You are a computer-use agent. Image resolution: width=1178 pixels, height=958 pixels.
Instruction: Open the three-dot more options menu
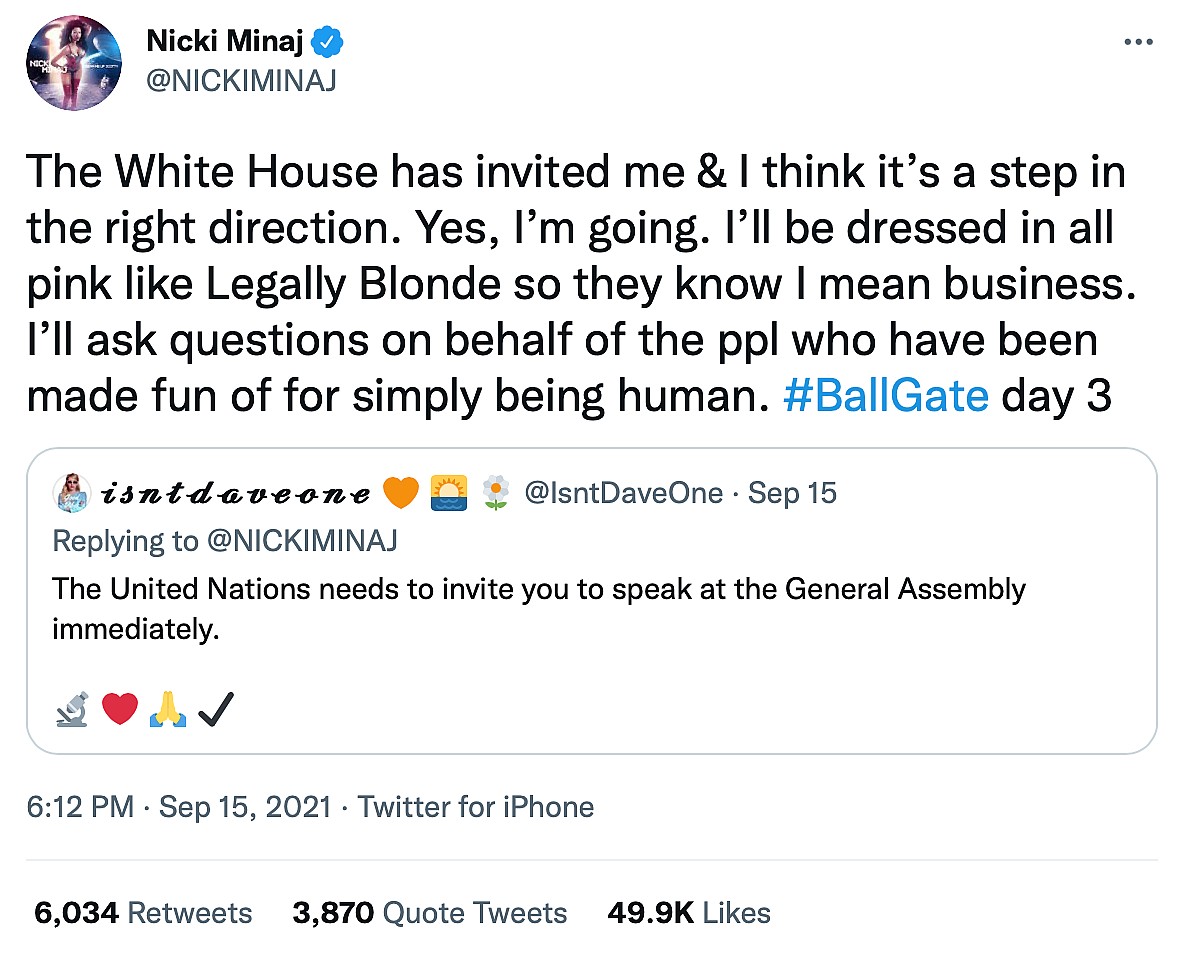(x=1139, y=42)
